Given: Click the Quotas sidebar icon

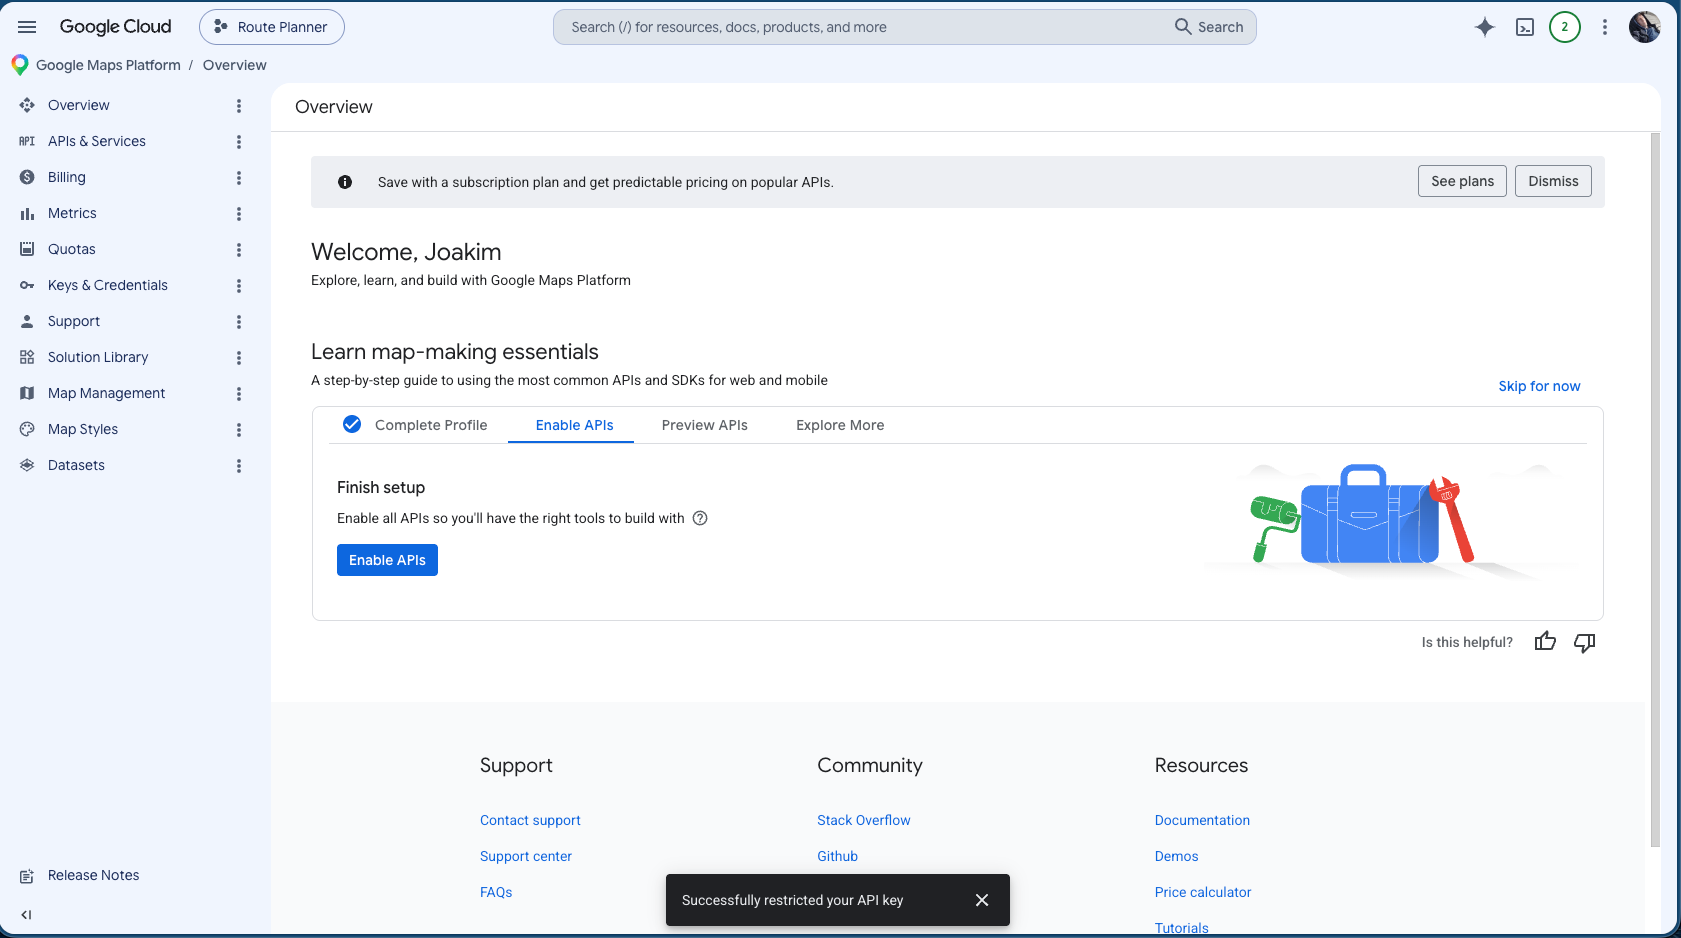Looking at the screenshot, I should tap(27, 249).
